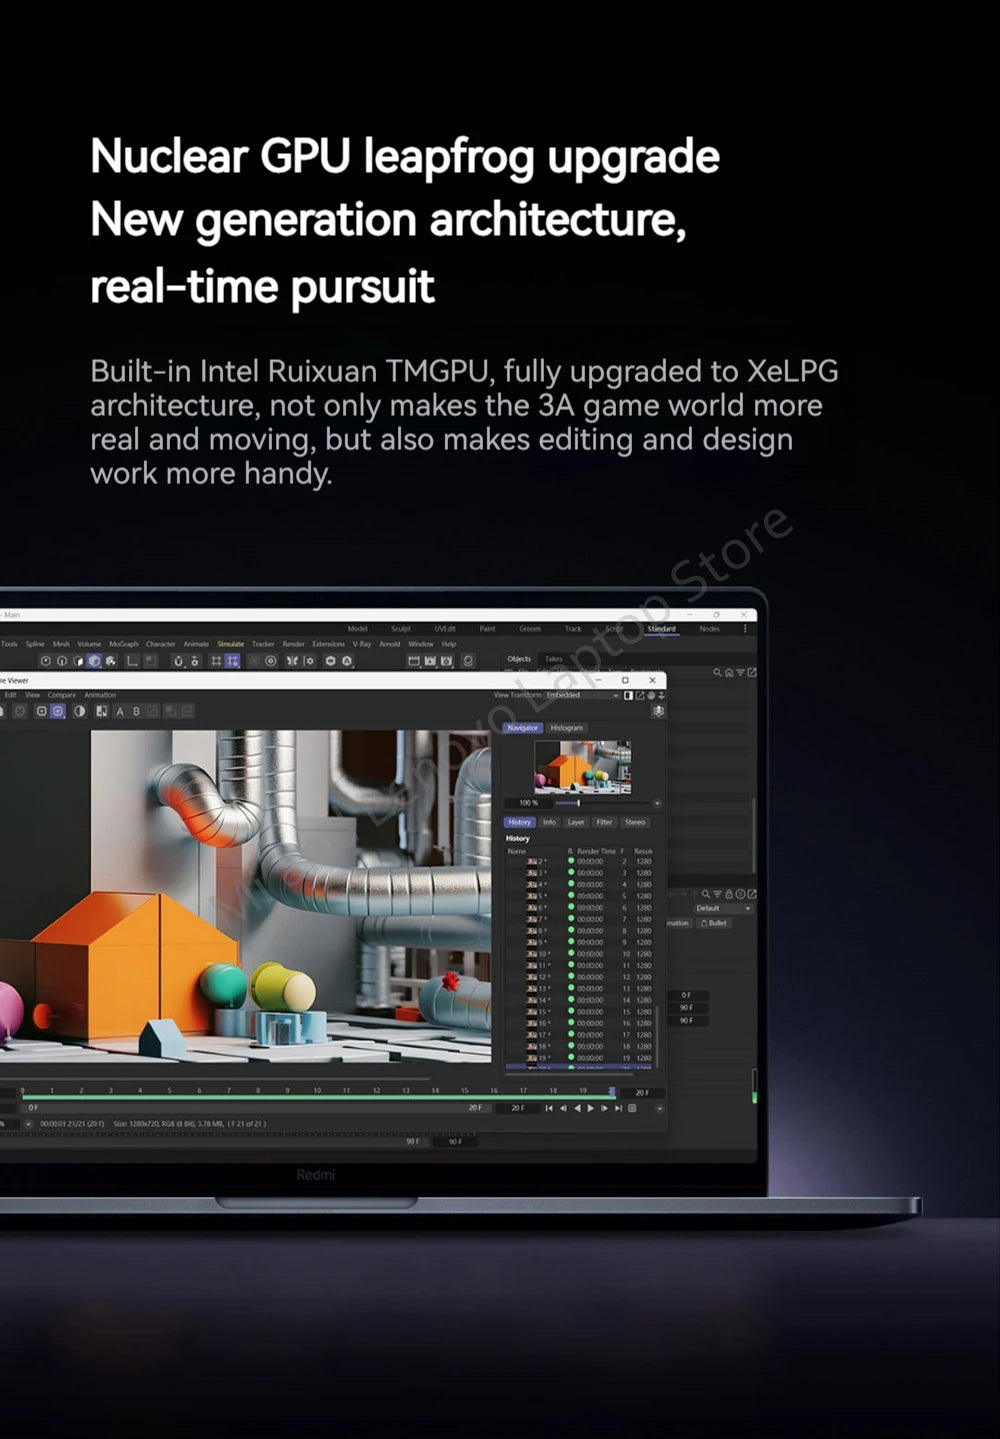The width and height of the screenshot is (1000, 1439).
Task: Select the A compare icon in Picture Viewer
Action: pyautogui.click(x=120, y=712)
